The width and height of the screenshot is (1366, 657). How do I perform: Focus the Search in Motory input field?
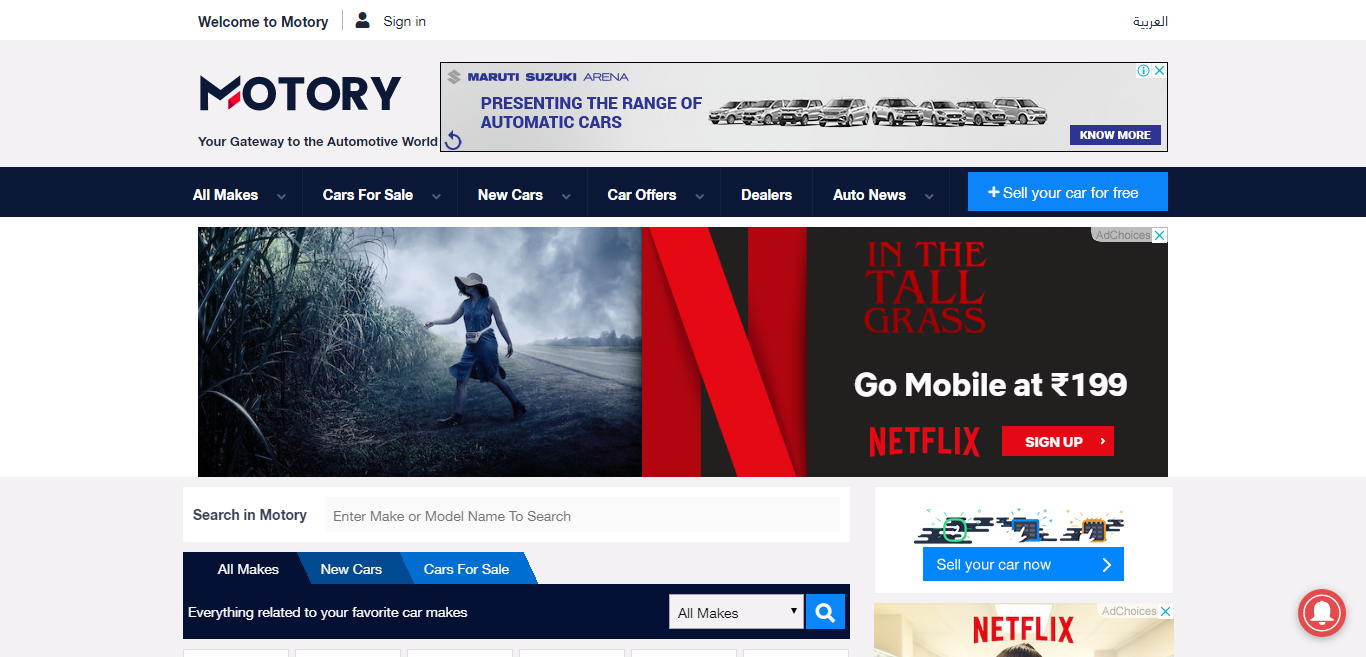(x=582, y=516)
